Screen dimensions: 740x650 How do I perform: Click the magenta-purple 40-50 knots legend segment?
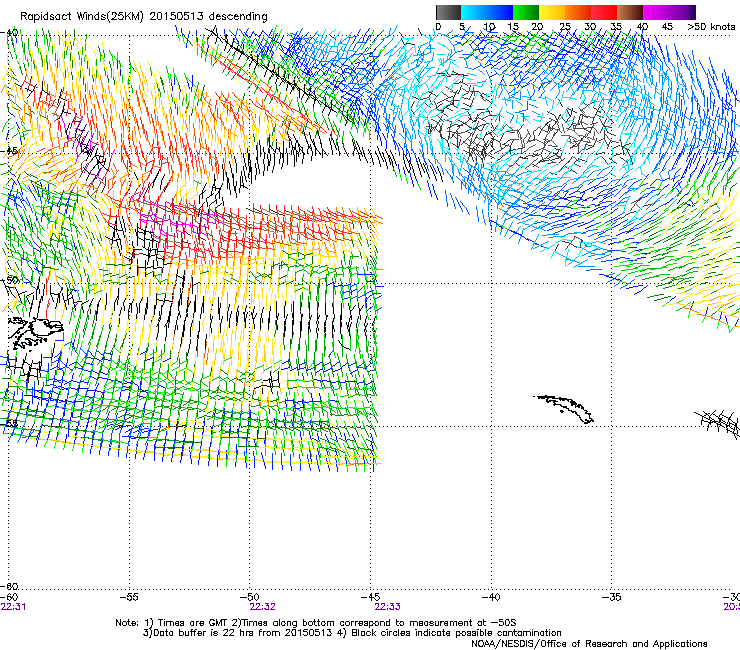click(x=669, y=12)
